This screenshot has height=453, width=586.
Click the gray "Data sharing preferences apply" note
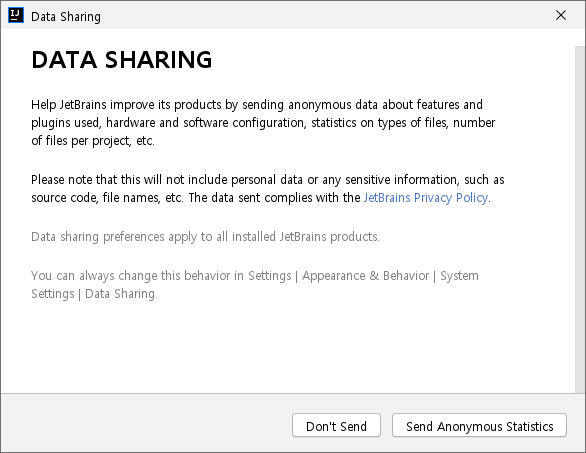pyautogui.click(x=205, y=237)
